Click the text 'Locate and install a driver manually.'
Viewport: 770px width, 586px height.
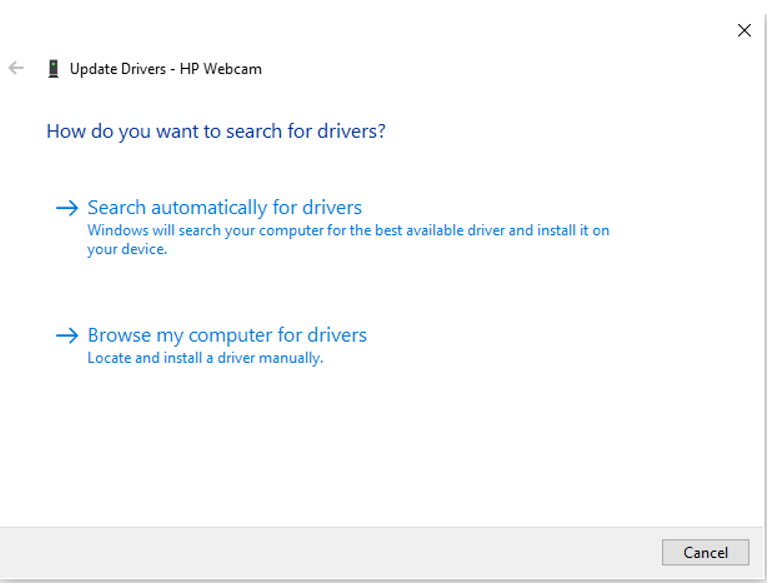205,358
